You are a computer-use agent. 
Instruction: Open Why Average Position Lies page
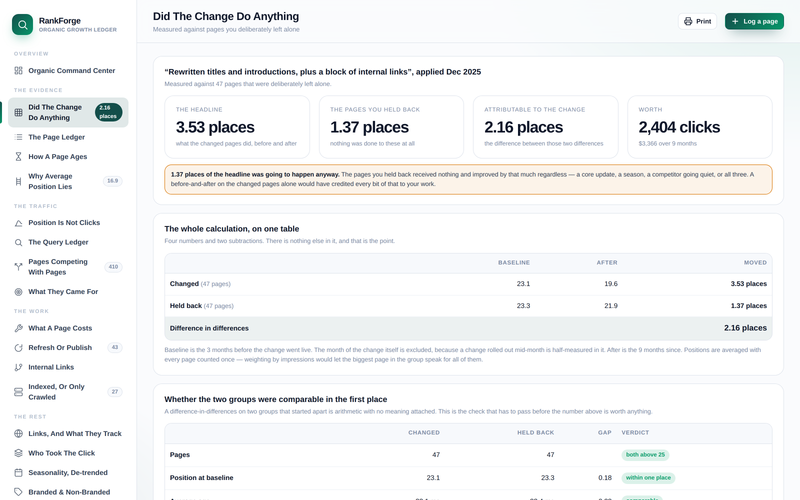tap(68, 181)
